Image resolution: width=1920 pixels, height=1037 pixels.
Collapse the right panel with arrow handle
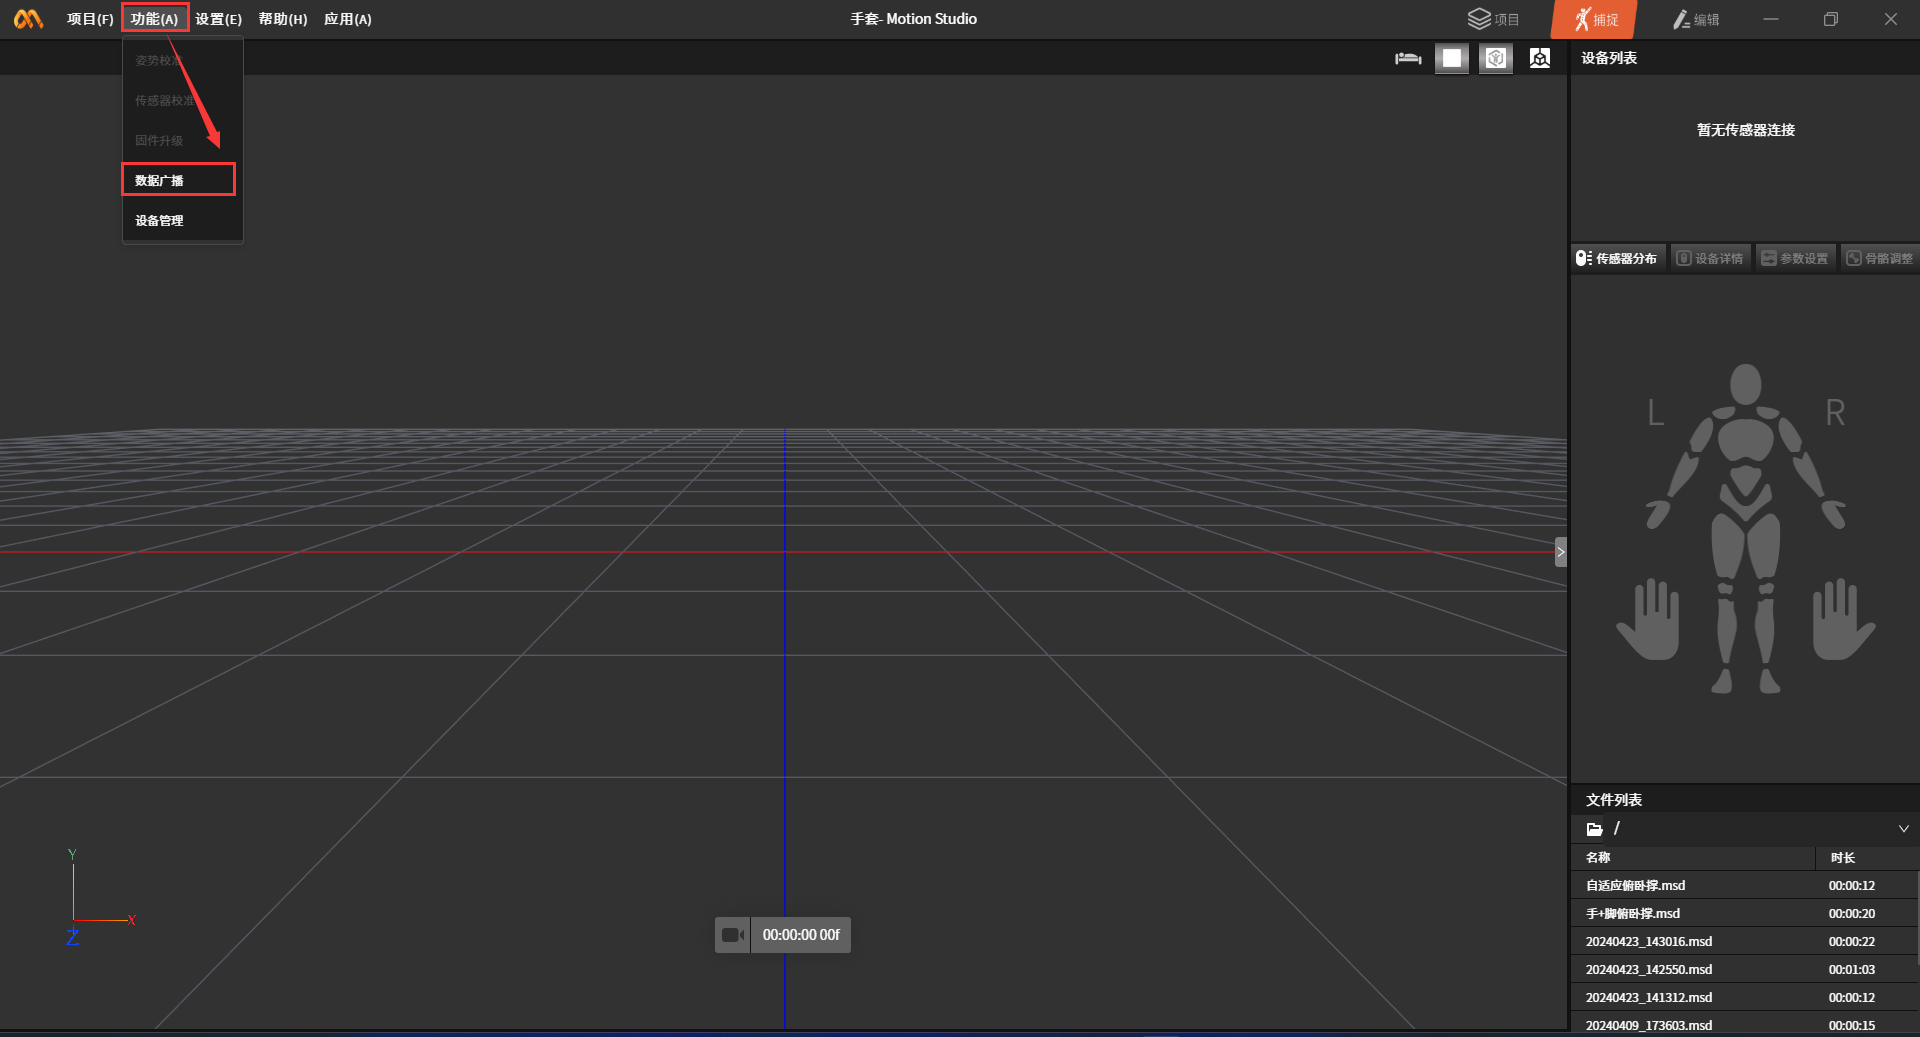point(1560,552)
